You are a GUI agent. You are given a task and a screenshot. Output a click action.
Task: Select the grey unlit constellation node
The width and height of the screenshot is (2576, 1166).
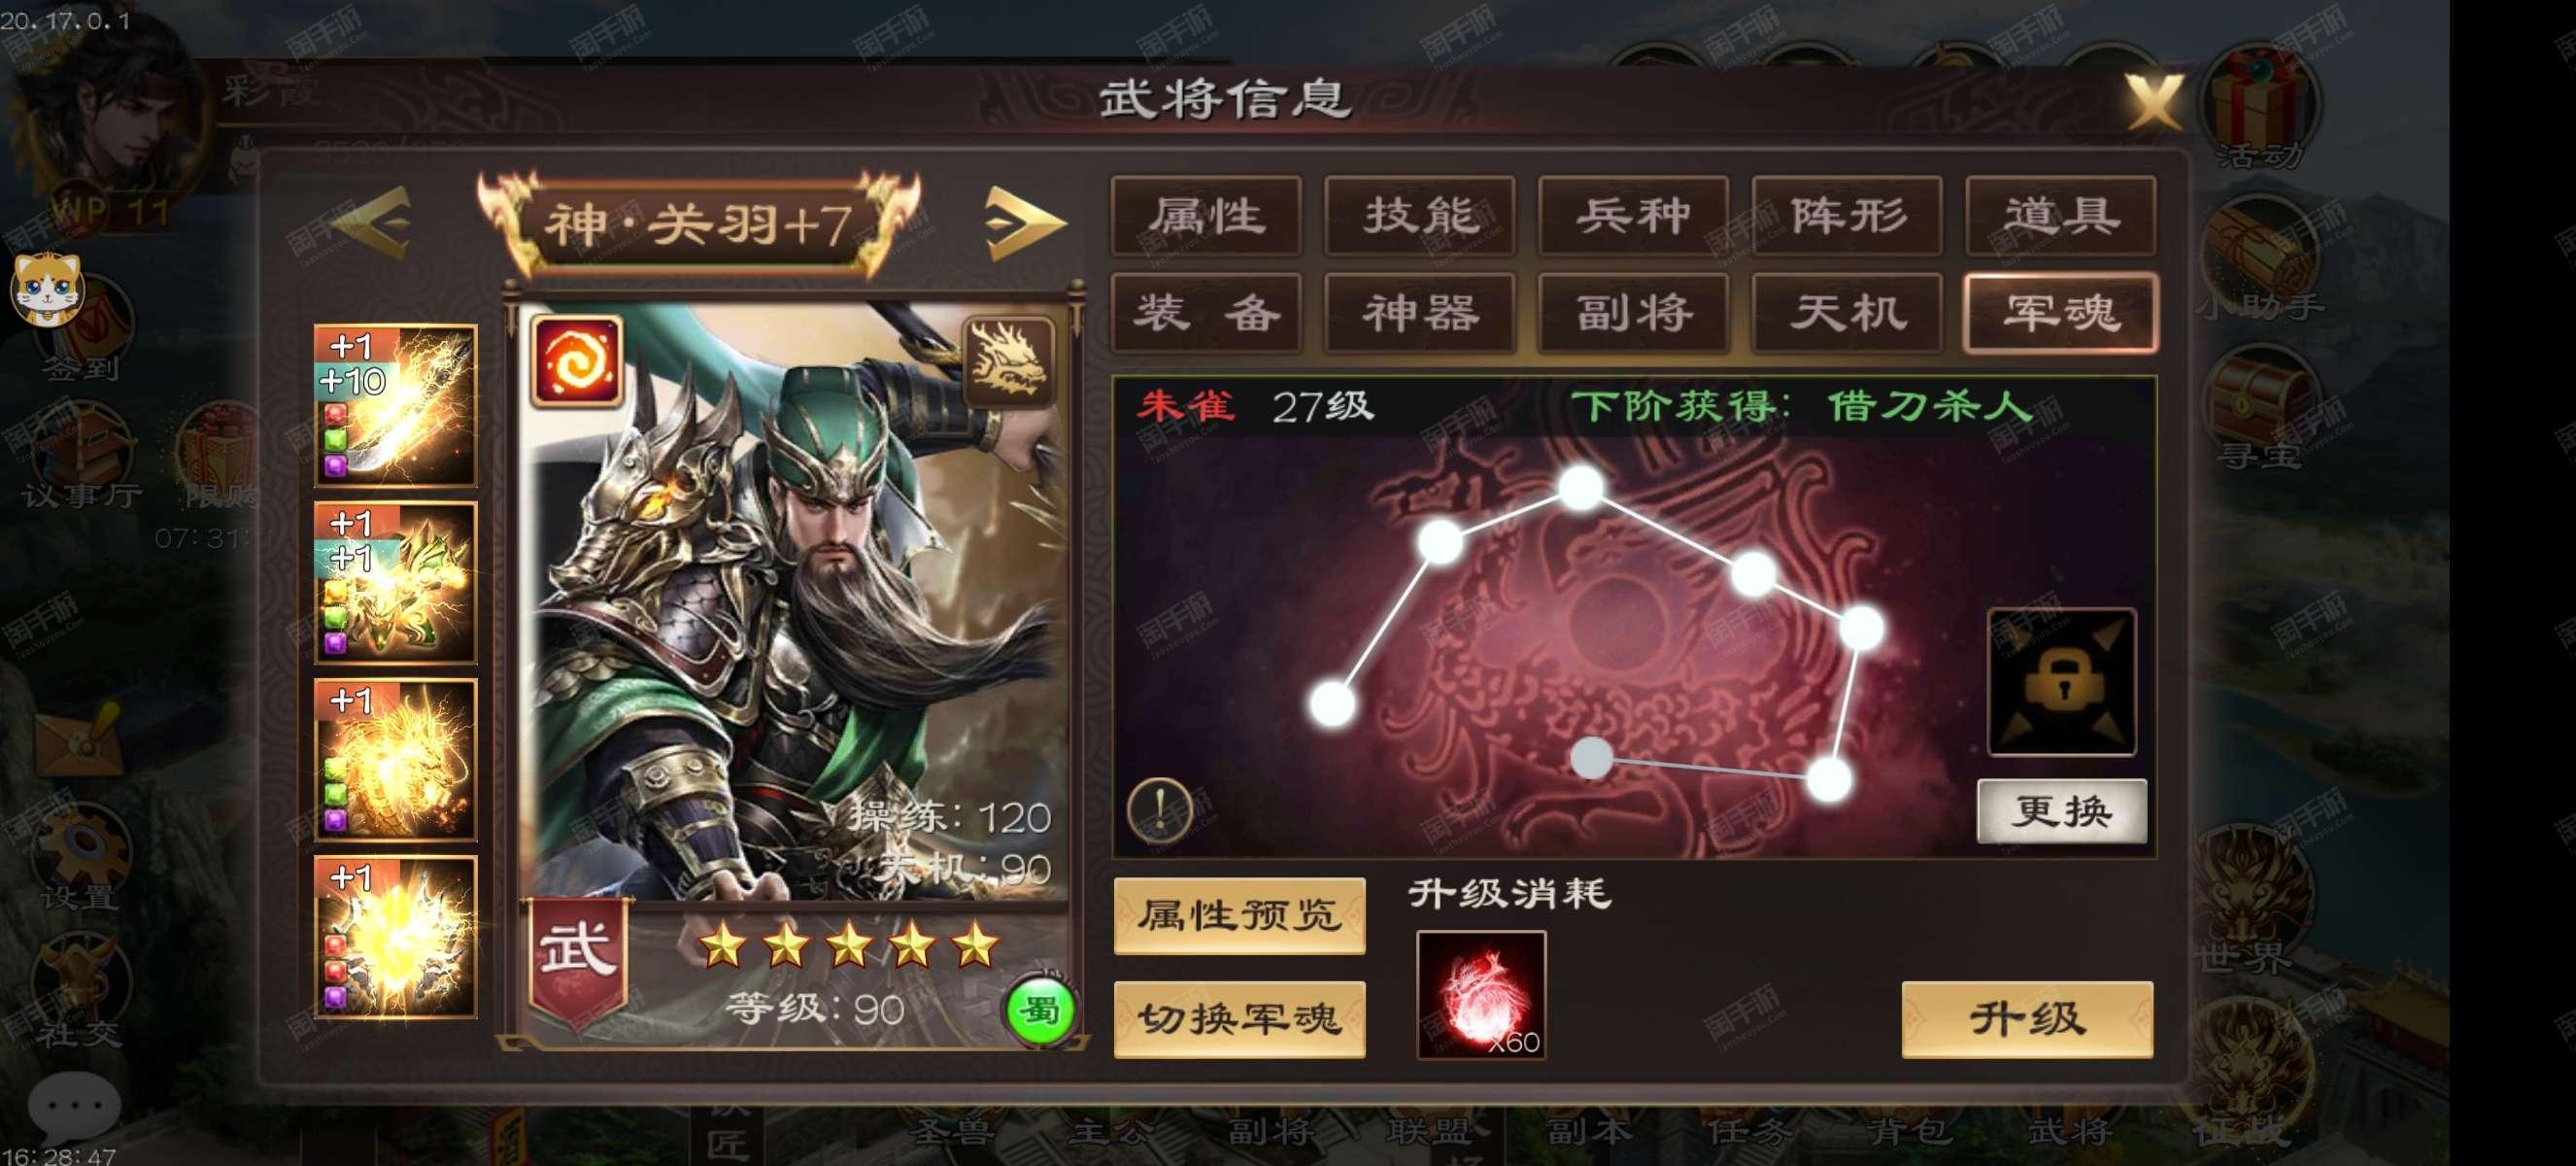click(x=1590, y=758)
